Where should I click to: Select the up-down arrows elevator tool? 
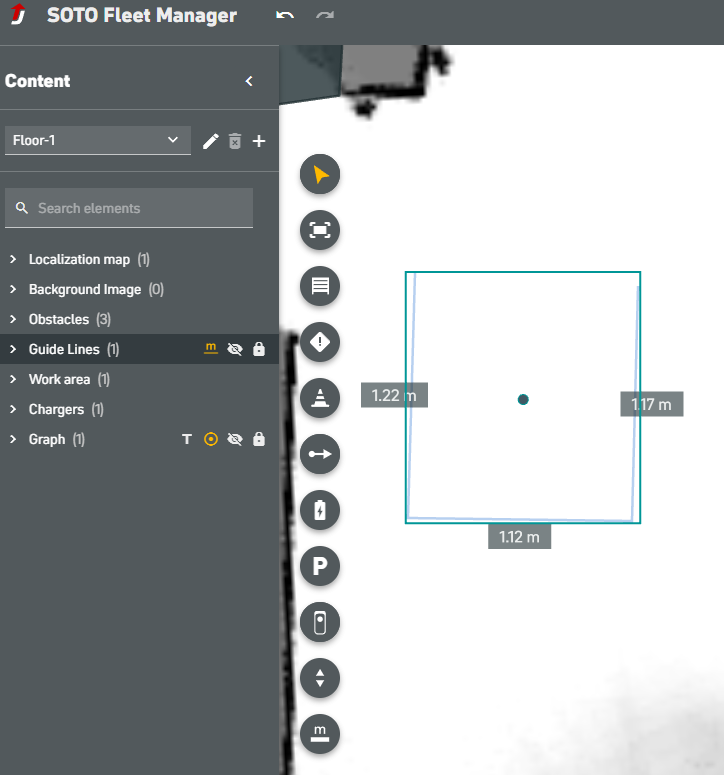coord(320,678)
